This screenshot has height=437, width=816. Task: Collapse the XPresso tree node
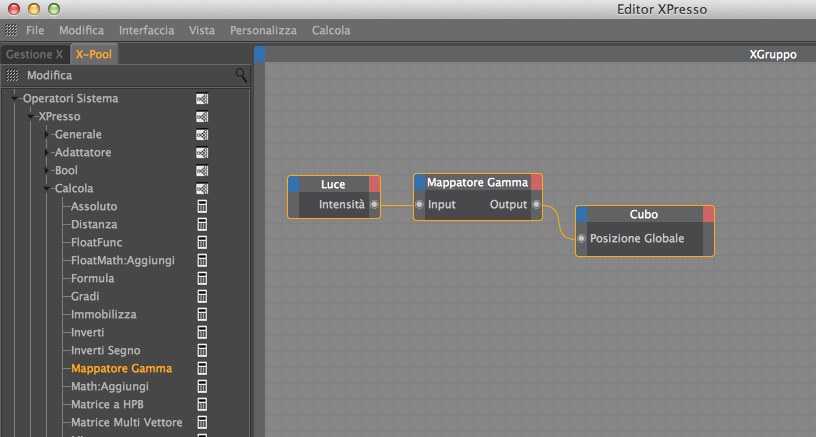click(x=31, y=117)
